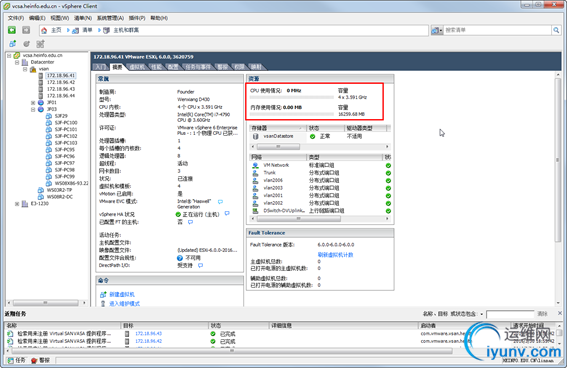Switch to the 配置 tab

pyautogui.click(x=173, y=67)
